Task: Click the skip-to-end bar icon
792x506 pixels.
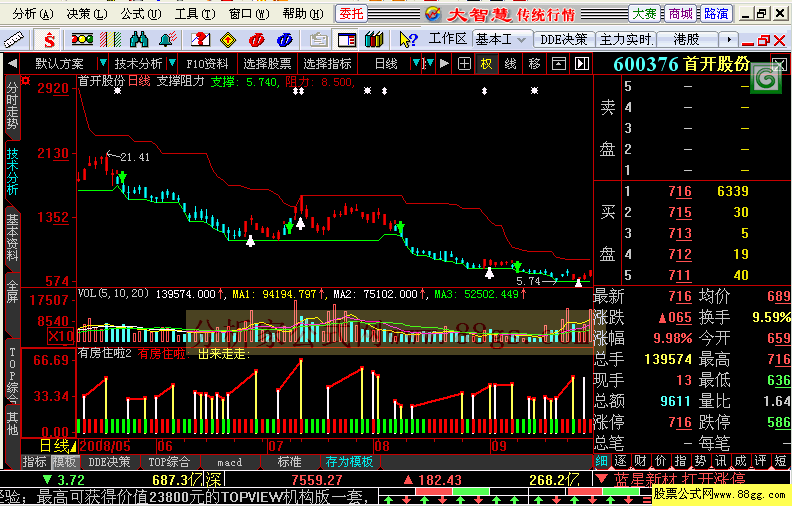Action: [582, 64]
